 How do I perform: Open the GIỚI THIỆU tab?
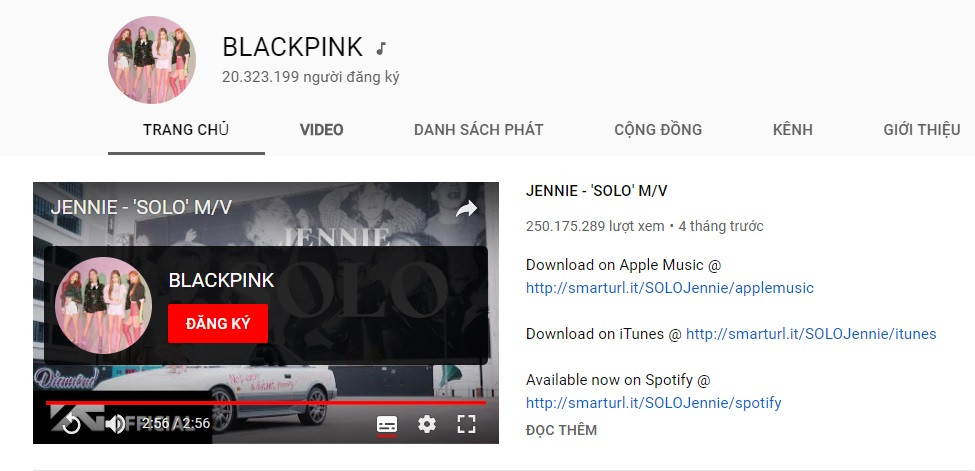point(922,129)
